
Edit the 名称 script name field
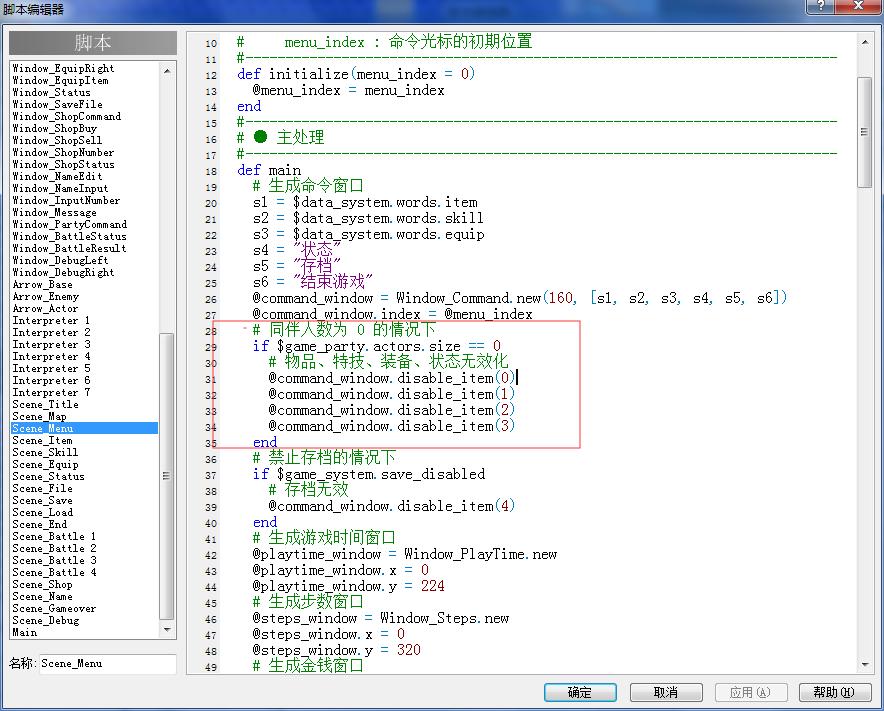[x=108, y=664]
